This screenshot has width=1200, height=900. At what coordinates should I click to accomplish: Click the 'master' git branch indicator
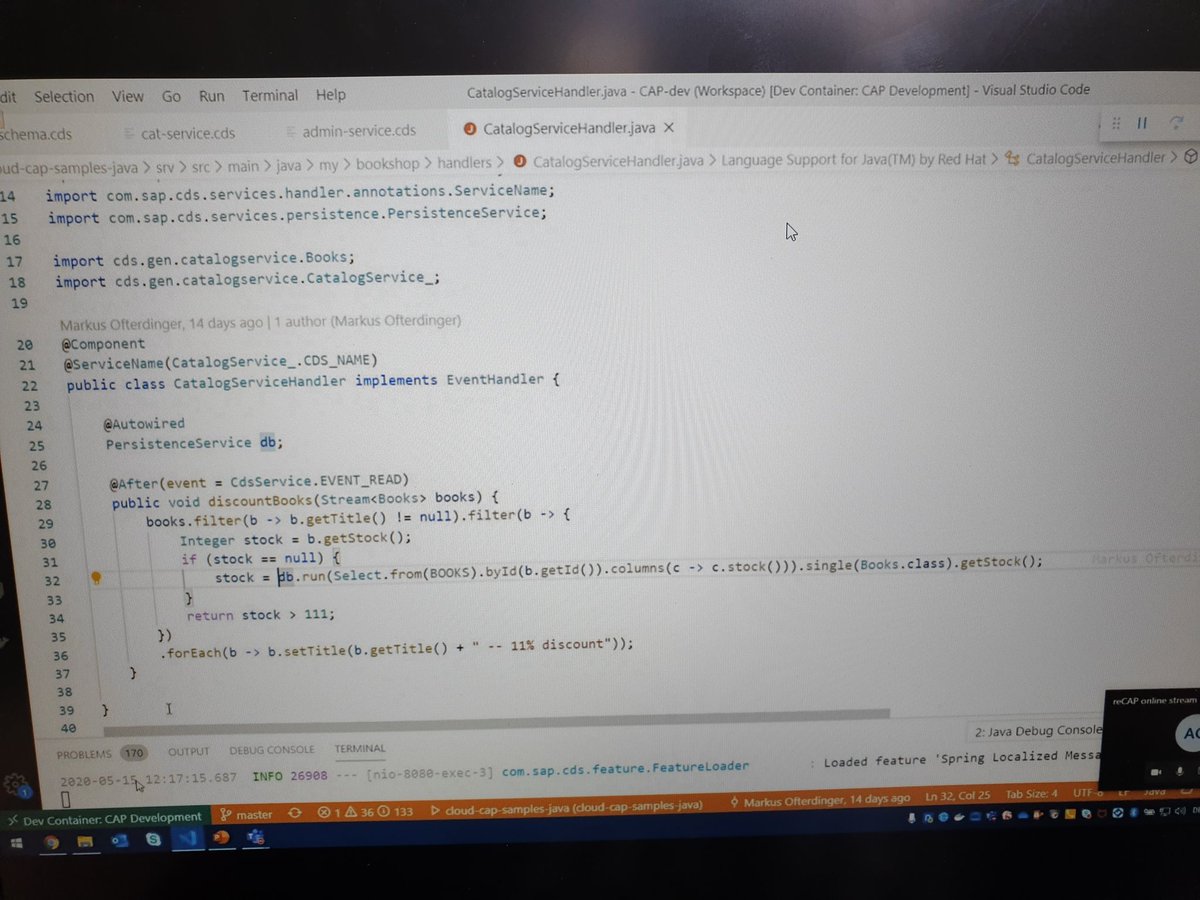(246, 815)
